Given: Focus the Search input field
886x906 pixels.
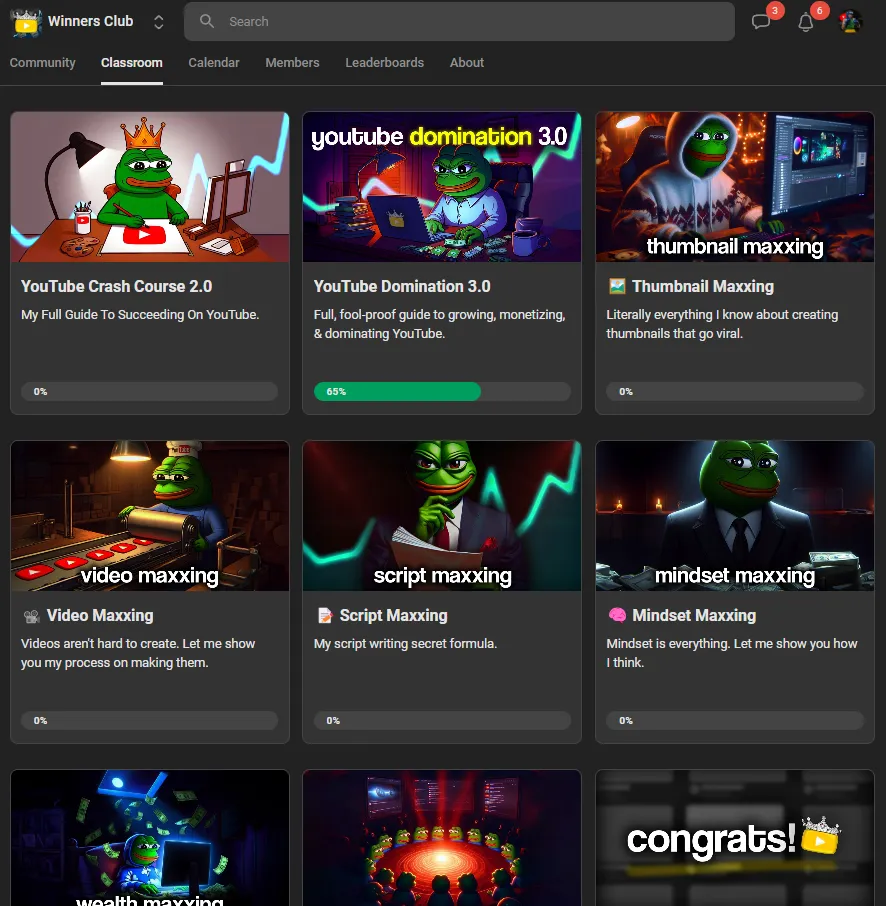Looking at the screenshot, I should [x=459, y=21].
